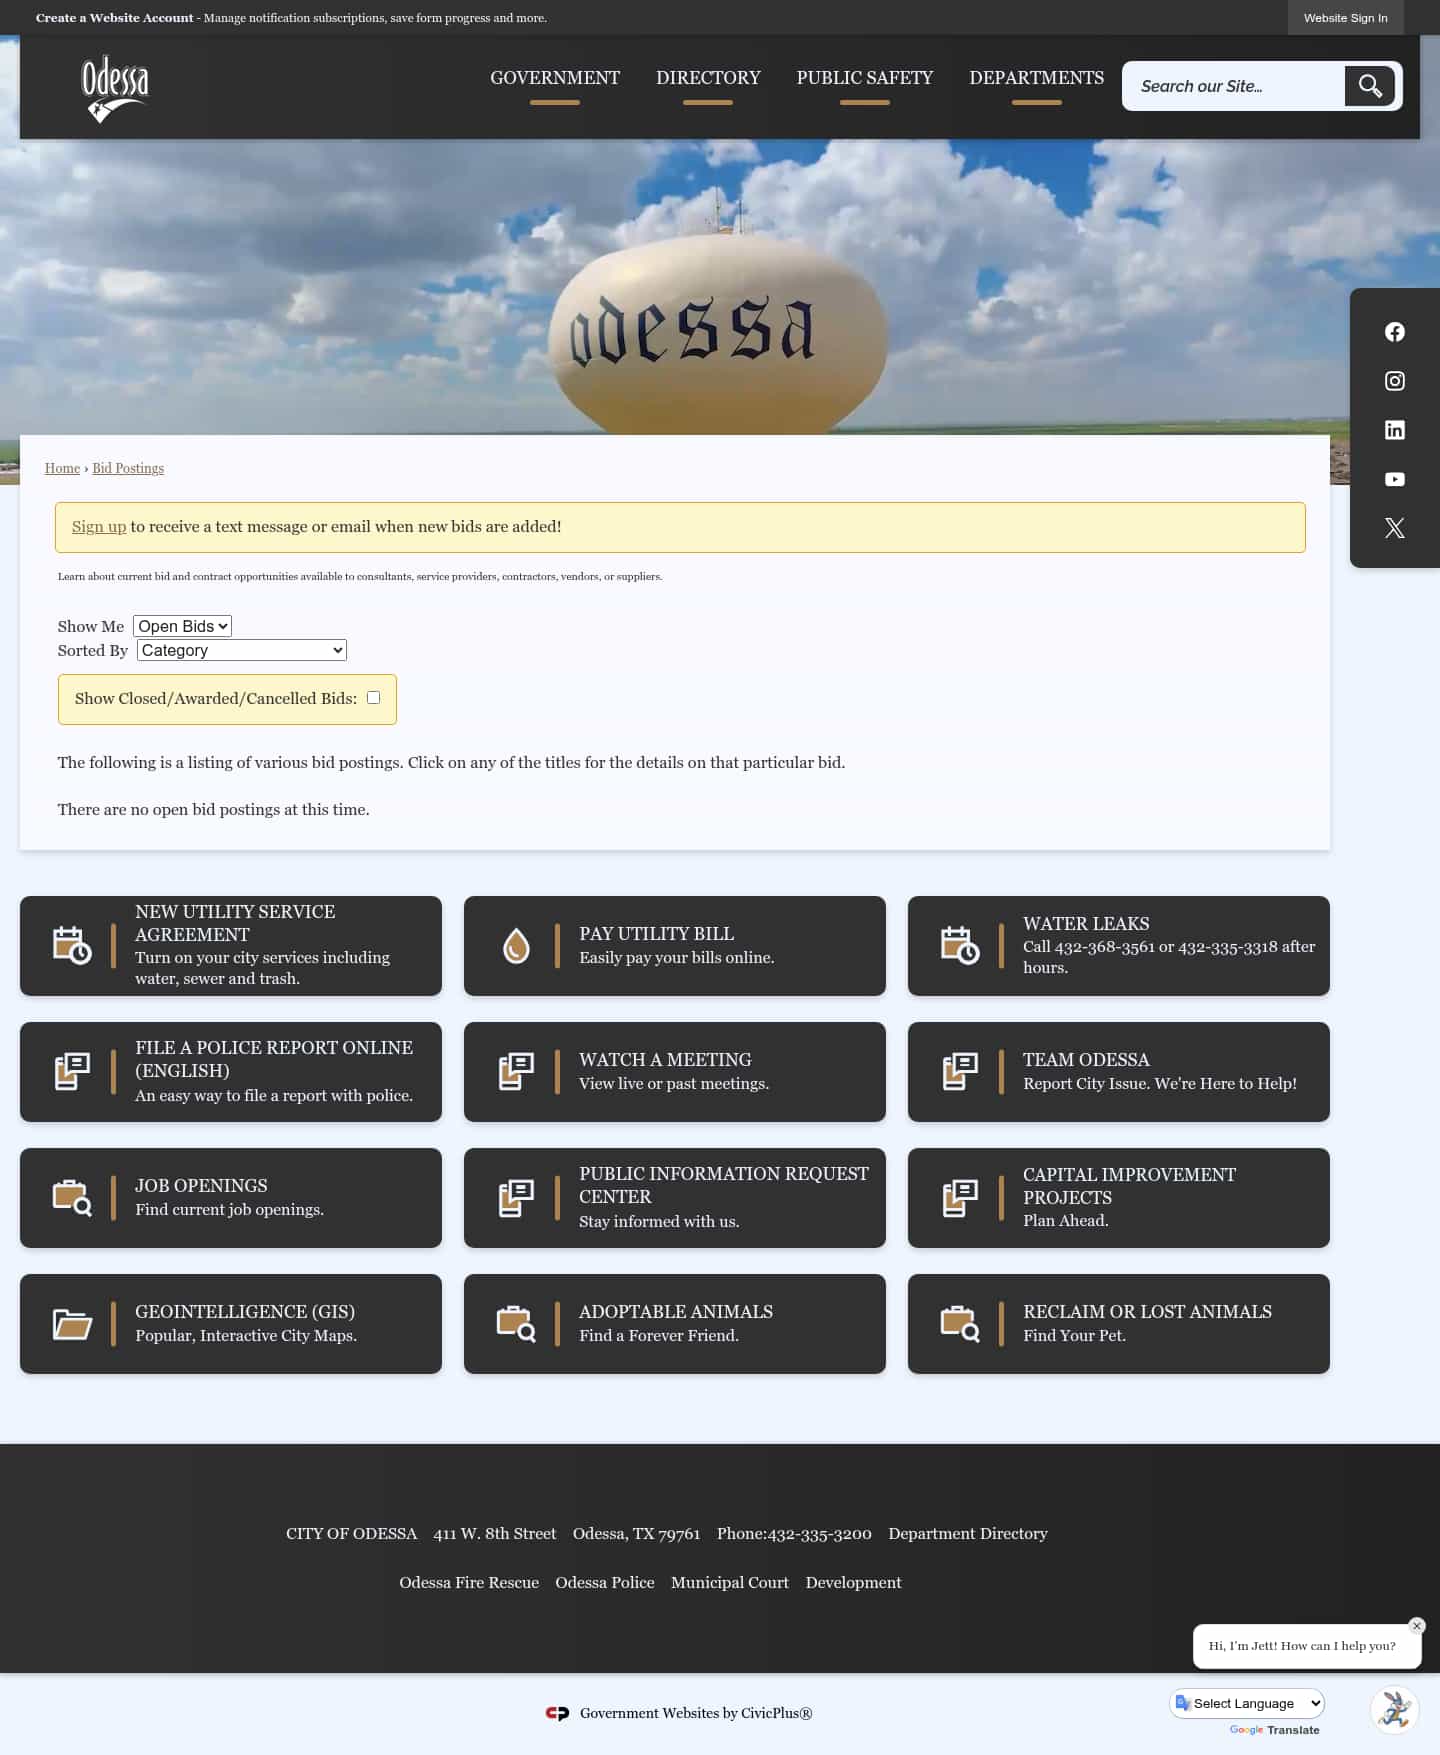The height and width of the screenshot is (1755, 1440).
Task: Open Job Openings card title
Action: tap(201, 1185)
